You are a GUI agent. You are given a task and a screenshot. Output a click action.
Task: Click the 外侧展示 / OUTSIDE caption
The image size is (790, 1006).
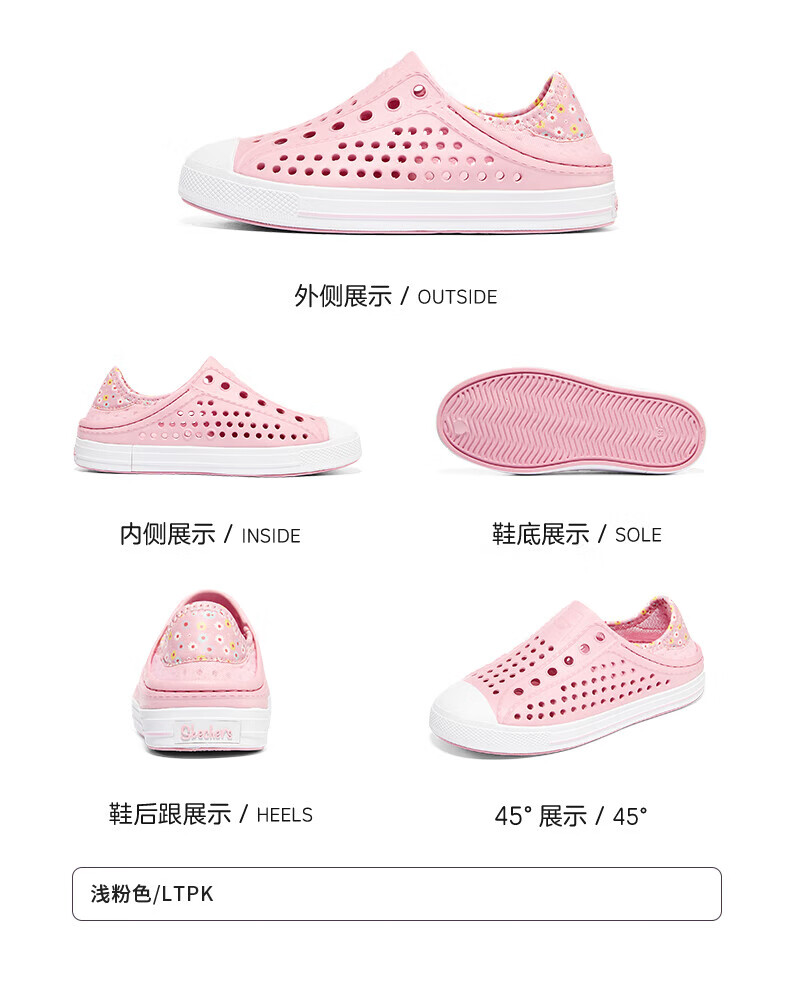click(x=395, y=296)
